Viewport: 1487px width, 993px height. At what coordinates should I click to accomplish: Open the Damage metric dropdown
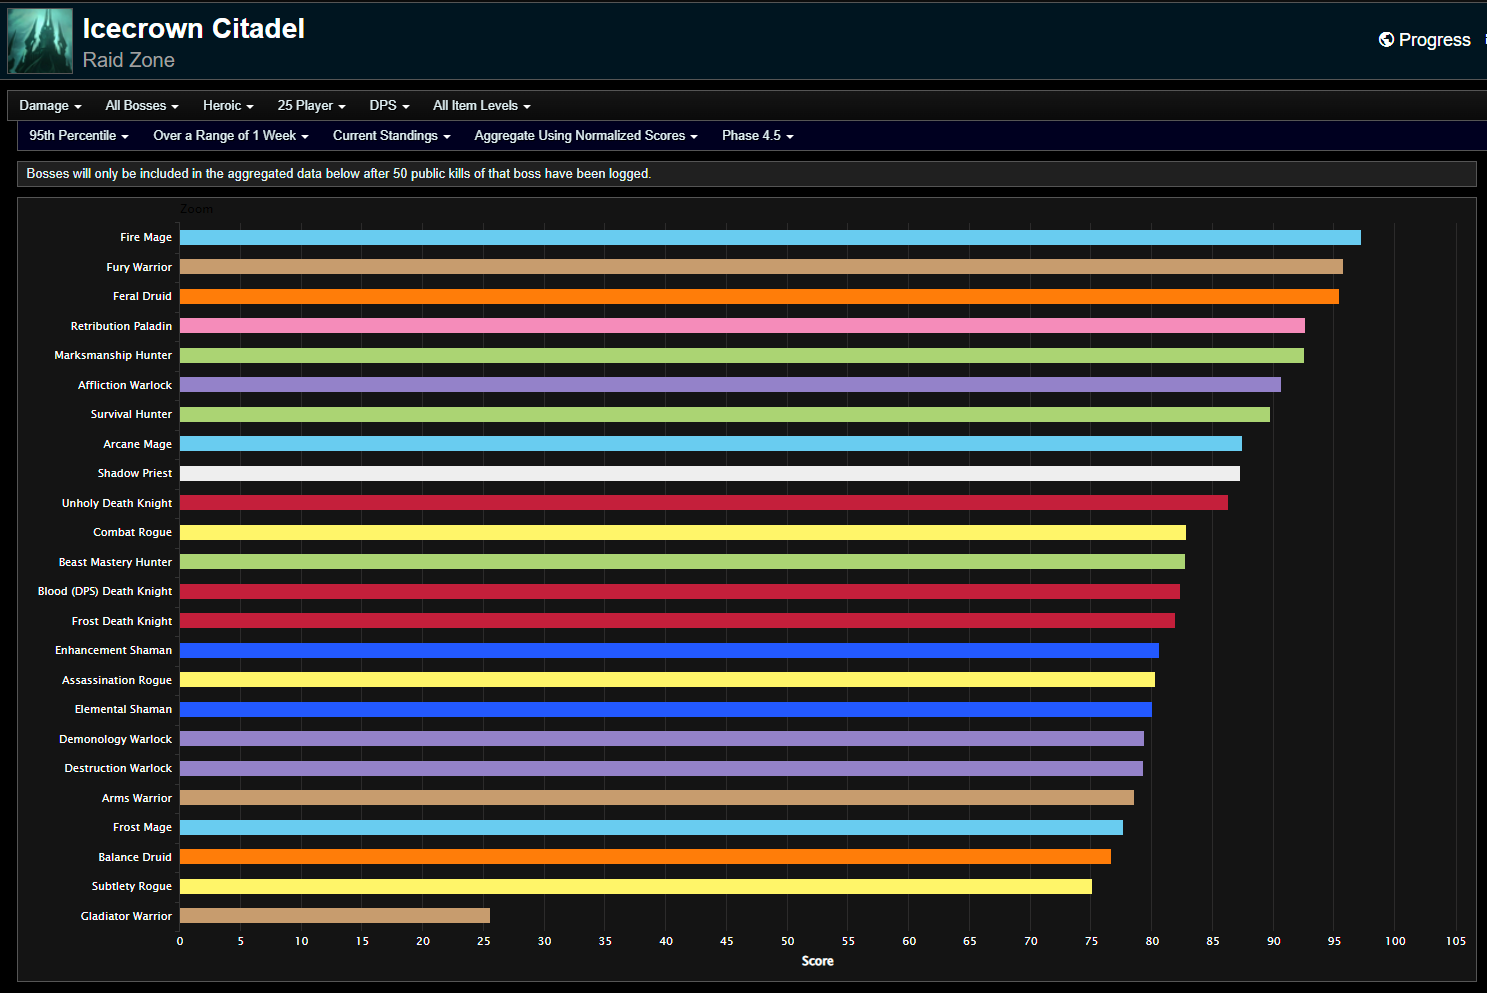48,105
